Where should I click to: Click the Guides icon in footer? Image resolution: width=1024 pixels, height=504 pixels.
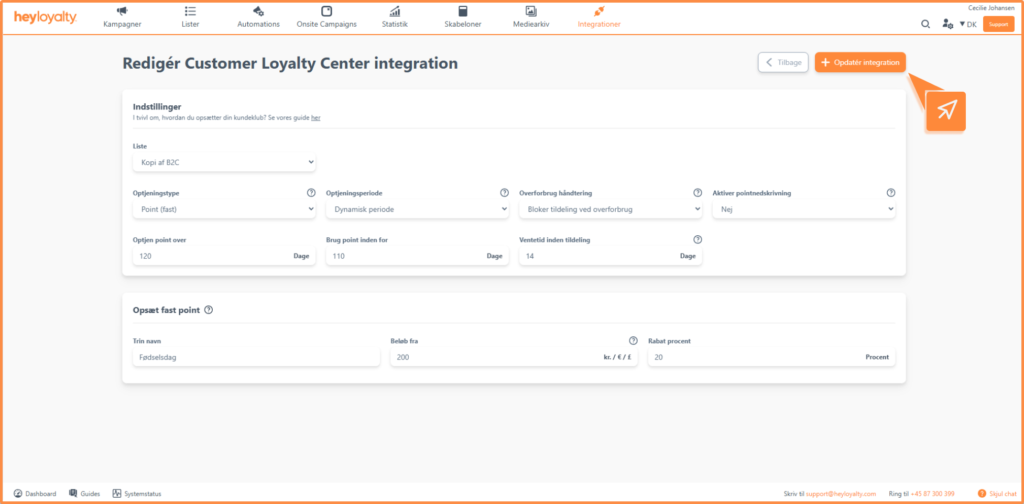[73, 494]
